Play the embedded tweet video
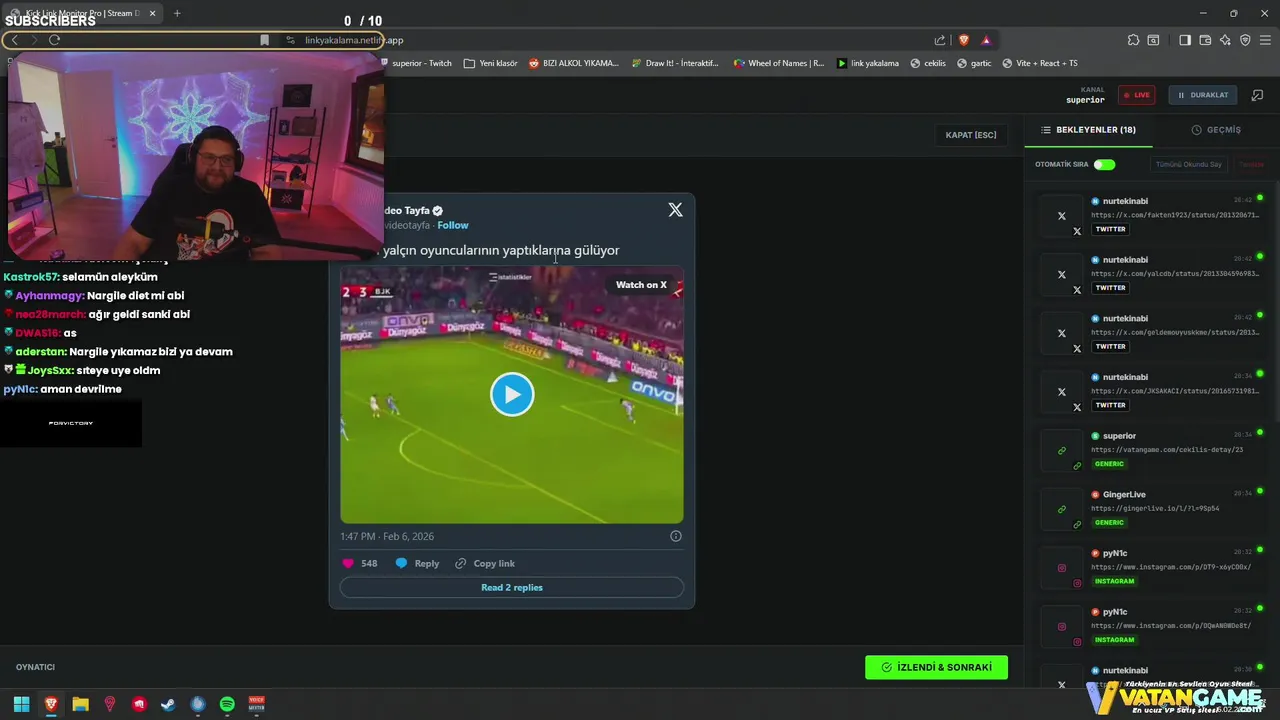This screenshot has width=1280, height=720. click(512, 394)
